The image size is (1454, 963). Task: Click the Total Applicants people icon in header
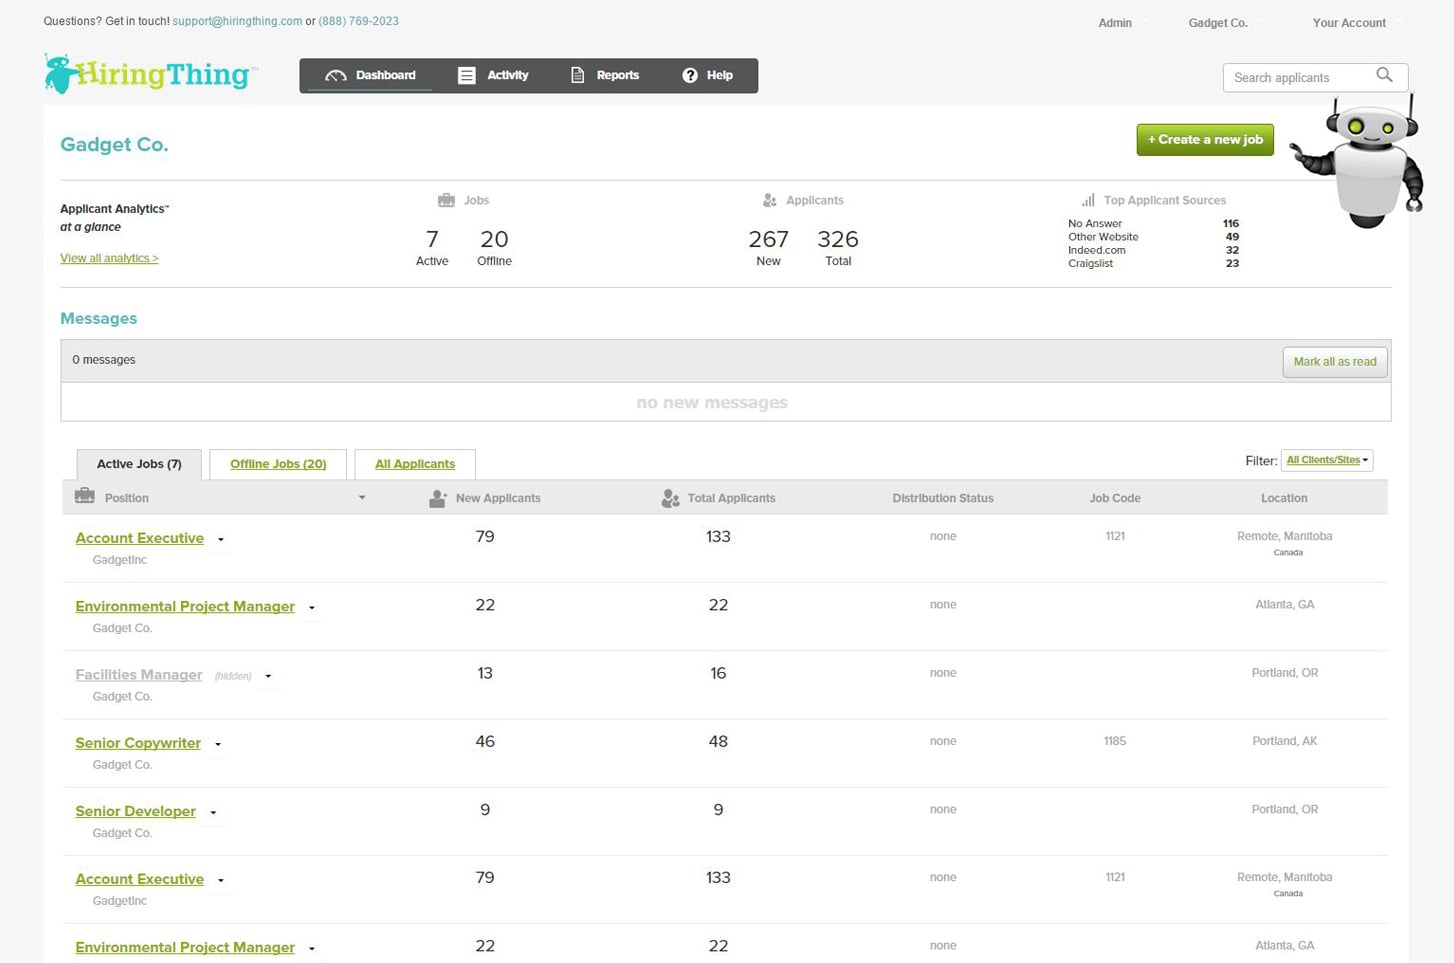pyautogui.click(x=670, y=498)
